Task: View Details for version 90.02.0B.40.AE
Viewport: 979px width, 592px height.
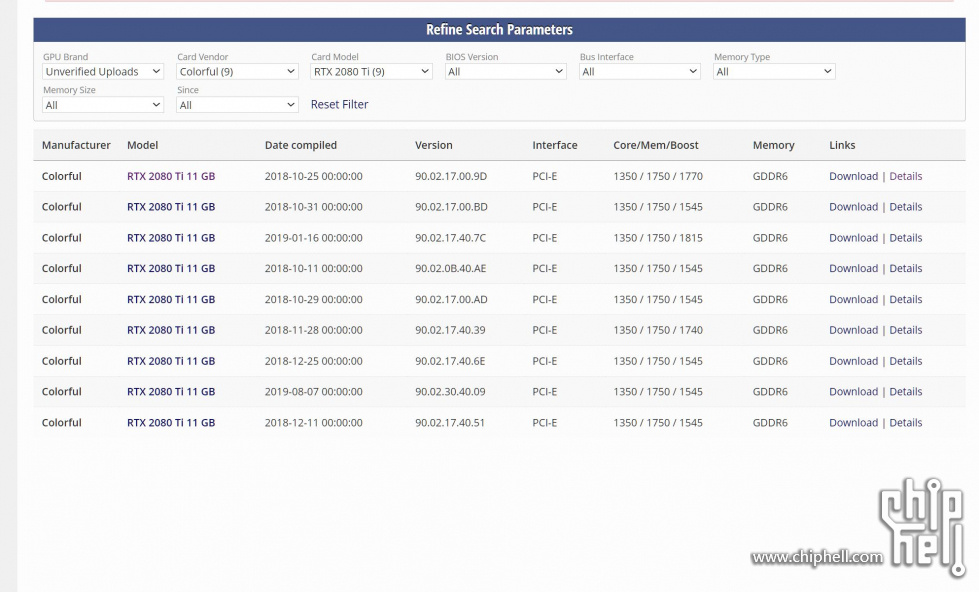Action: (905, 269)
